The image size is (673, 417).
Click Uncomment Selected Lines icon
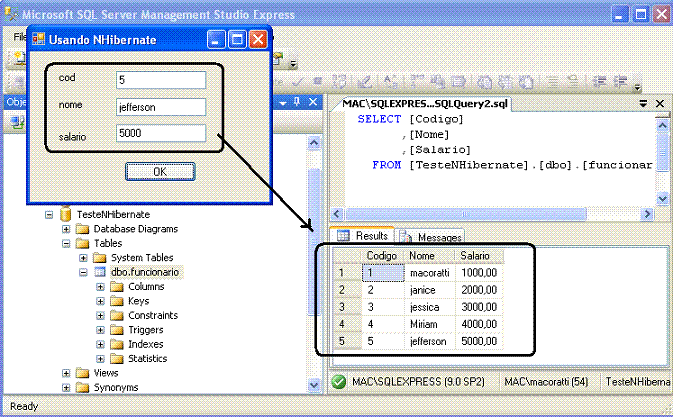(x=573, y=82)
